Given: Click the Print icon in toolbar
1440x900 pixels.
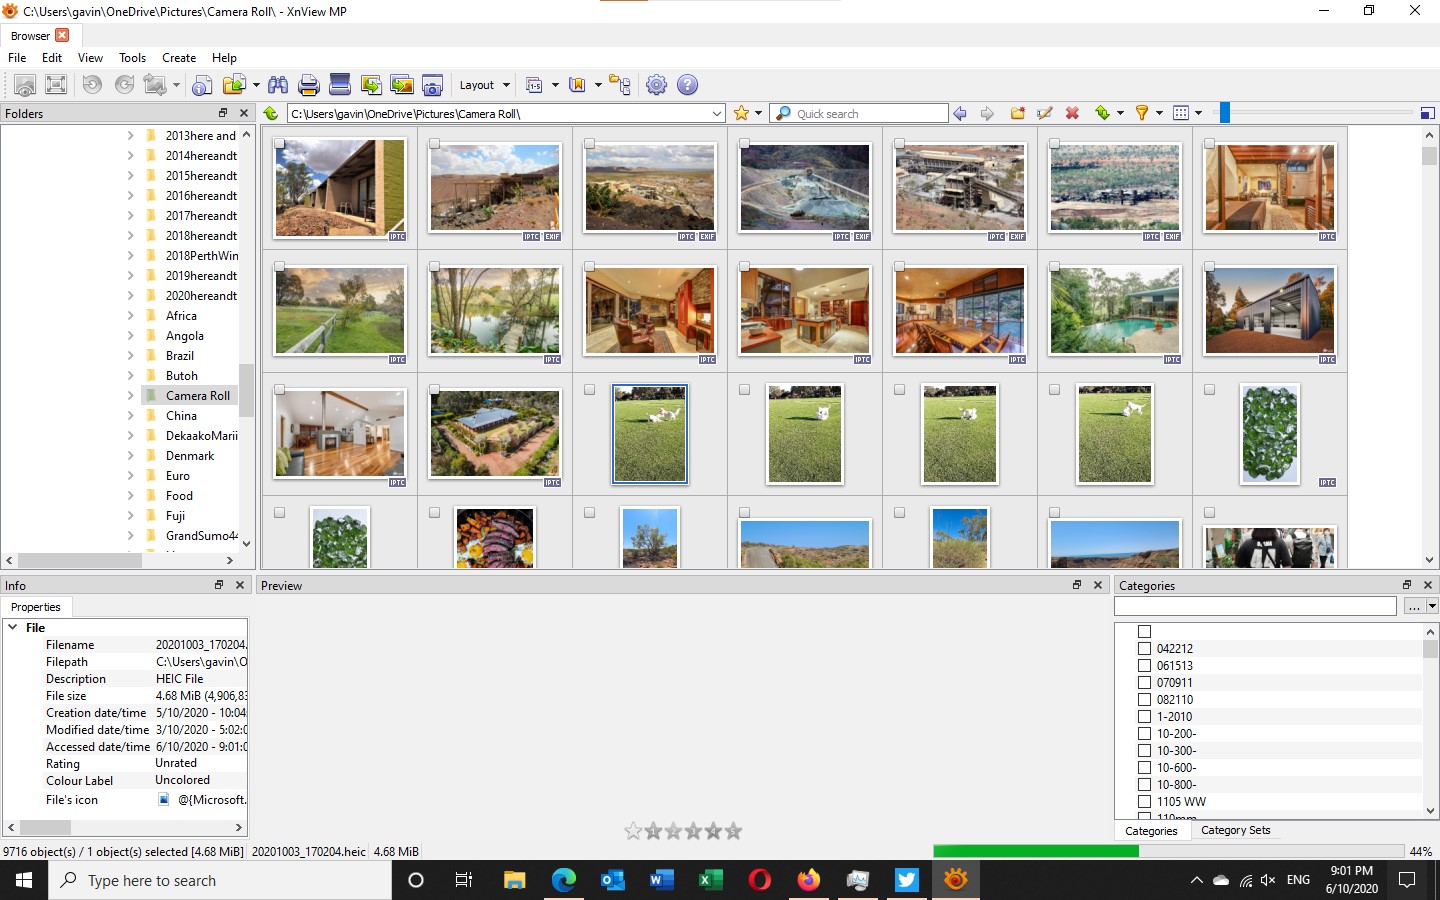Looking at the screenshot, I should click(309, 85).
